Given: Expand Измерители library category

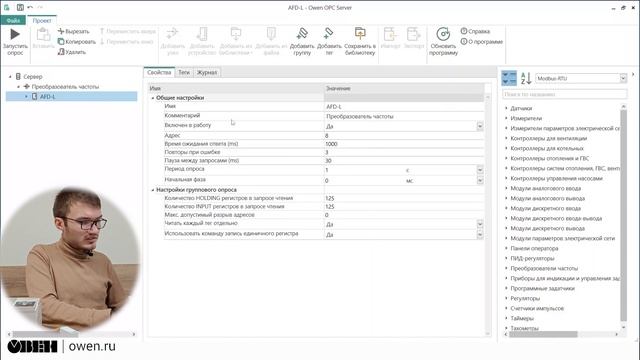Looking at the screenshot, I should tap(506, 118).
